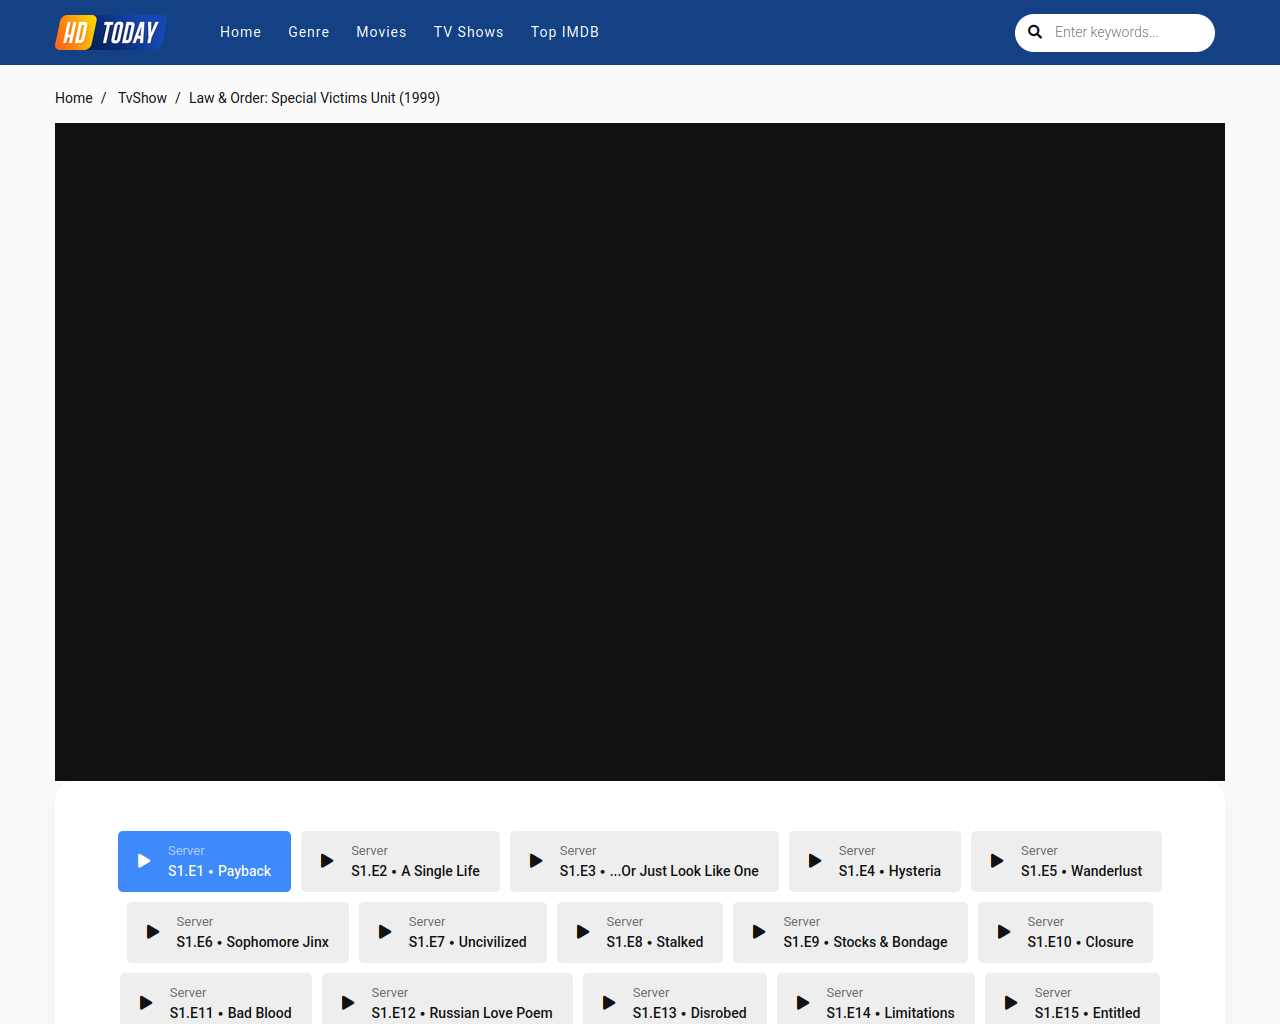Click play icon for S1.E6 Sophomore Jinx
This screenshot has height=1024, width=1280.
[x=153, y=932]
